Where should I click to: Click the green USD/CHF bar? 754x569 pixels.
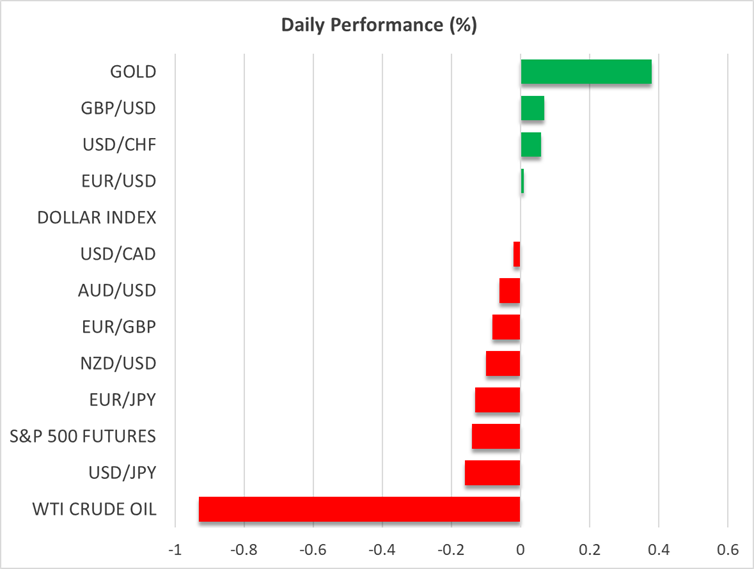click(x=531, y=145)
